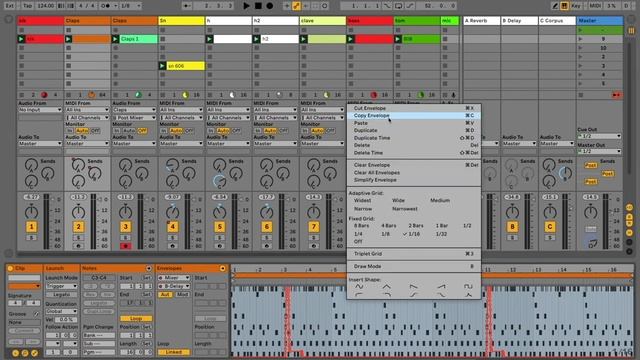This screenshot has height=360, width=640.
Task: Click the MIDI map mode button
Action: 595,6
